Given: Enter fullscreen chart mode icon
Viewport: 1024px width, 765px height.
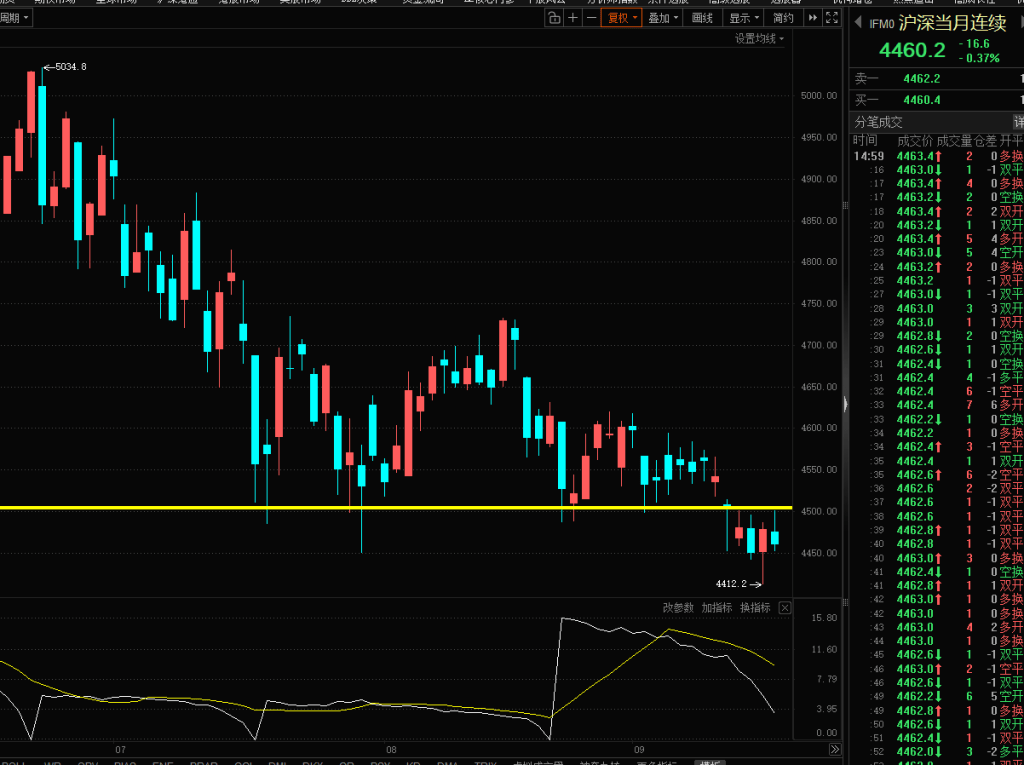Looking at the screenshot, I should click(x=832, y=18).
